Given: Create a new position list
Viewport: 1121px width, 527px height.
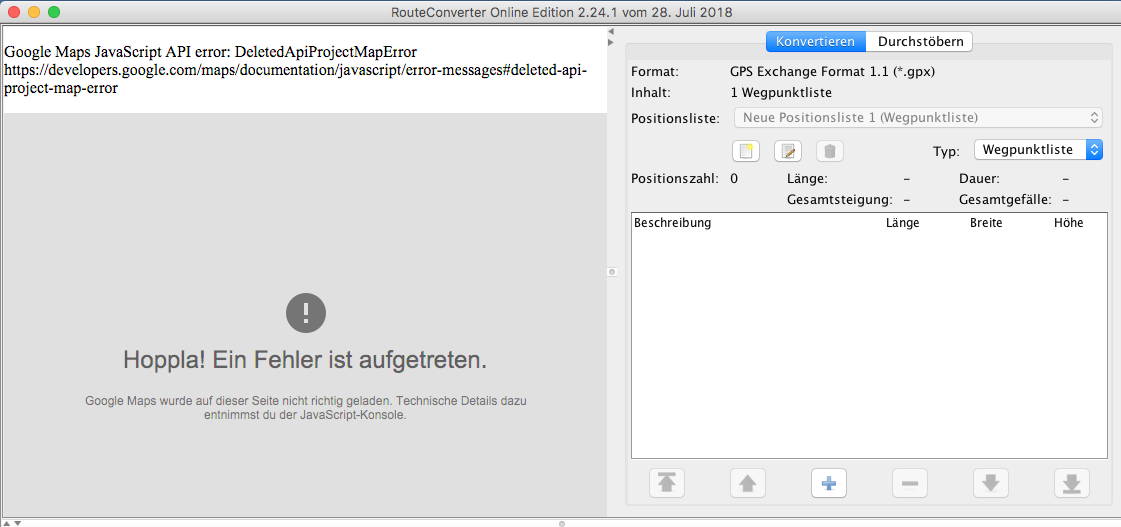Looking at the screenshot, I should coord(746,151).
